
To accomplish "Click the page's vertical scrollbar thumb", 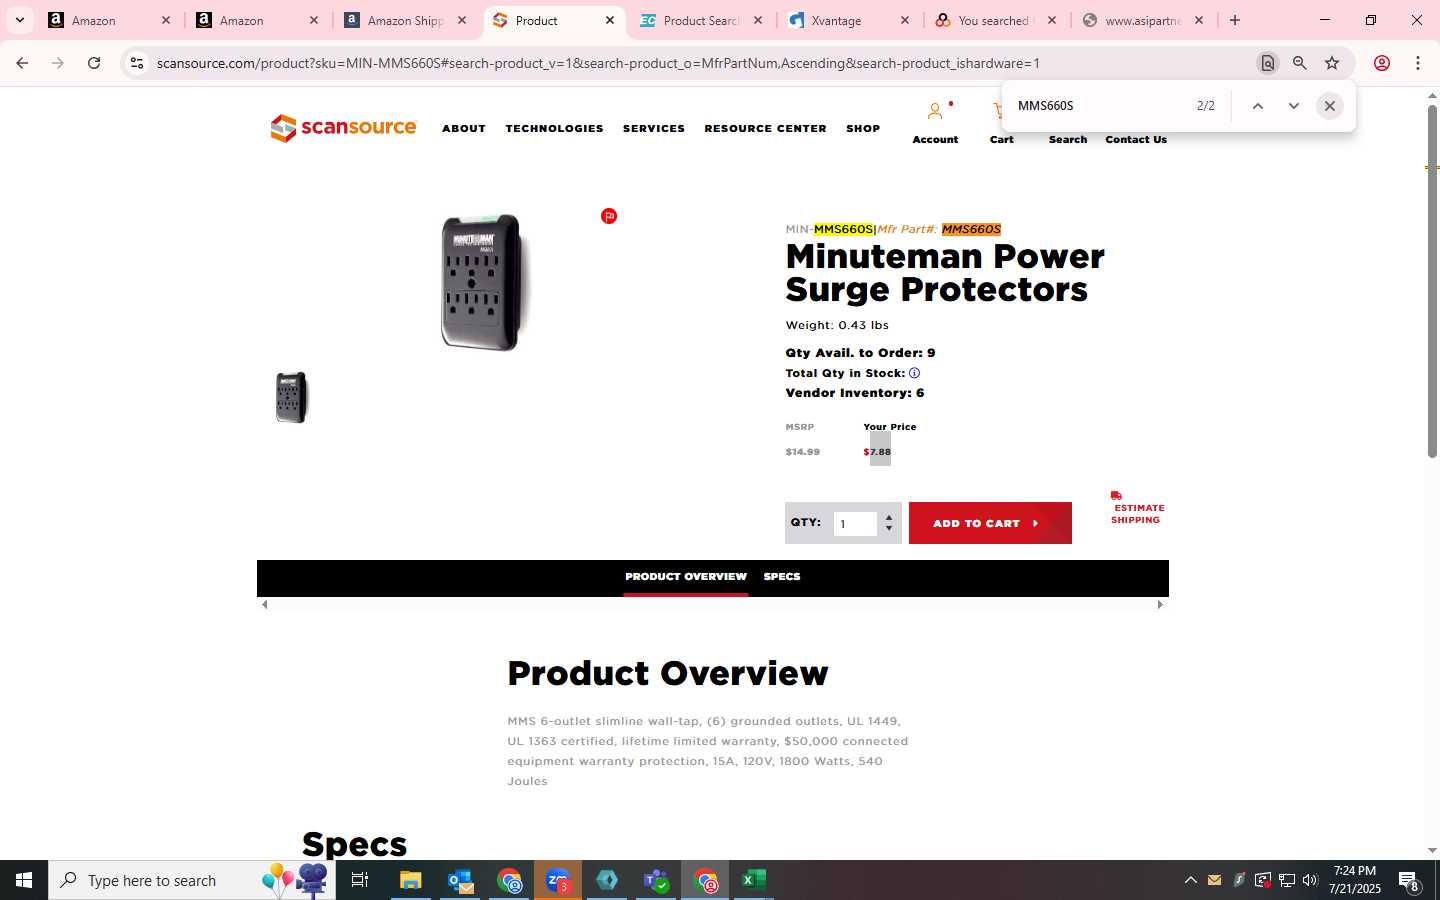I will 1432,280.
